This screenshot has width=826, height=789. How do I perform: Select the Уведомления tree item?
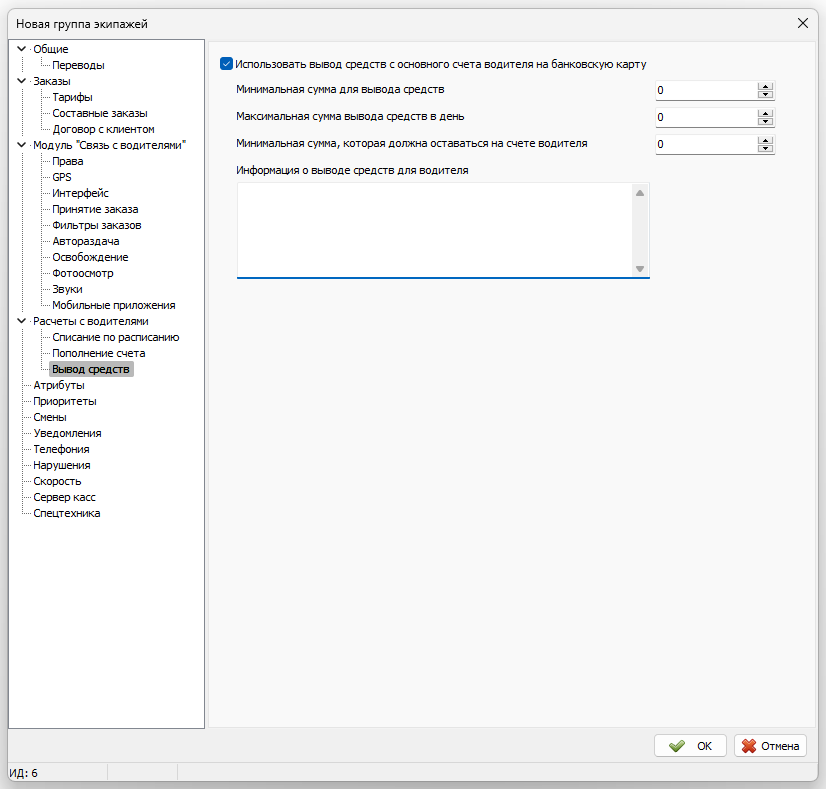(x=67, y=433)
